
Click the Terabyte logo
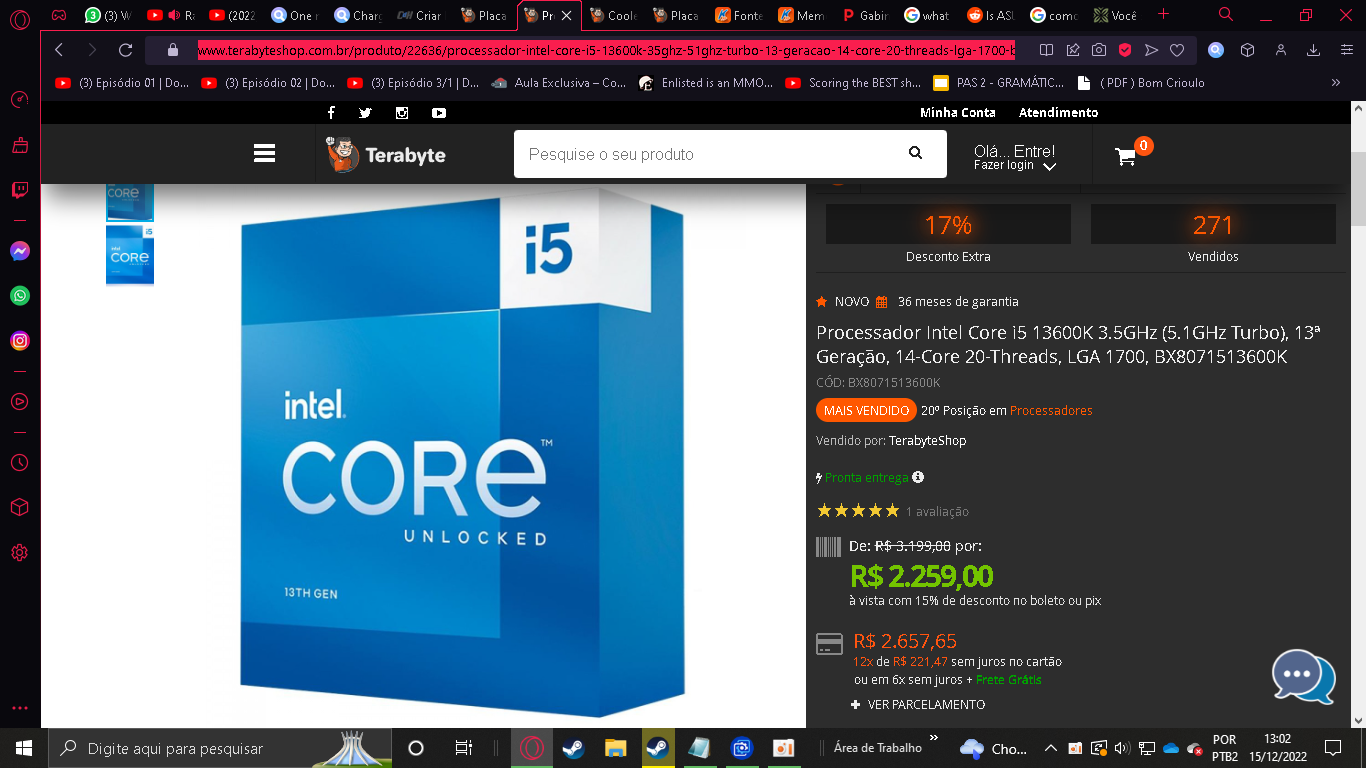(385, 155)
